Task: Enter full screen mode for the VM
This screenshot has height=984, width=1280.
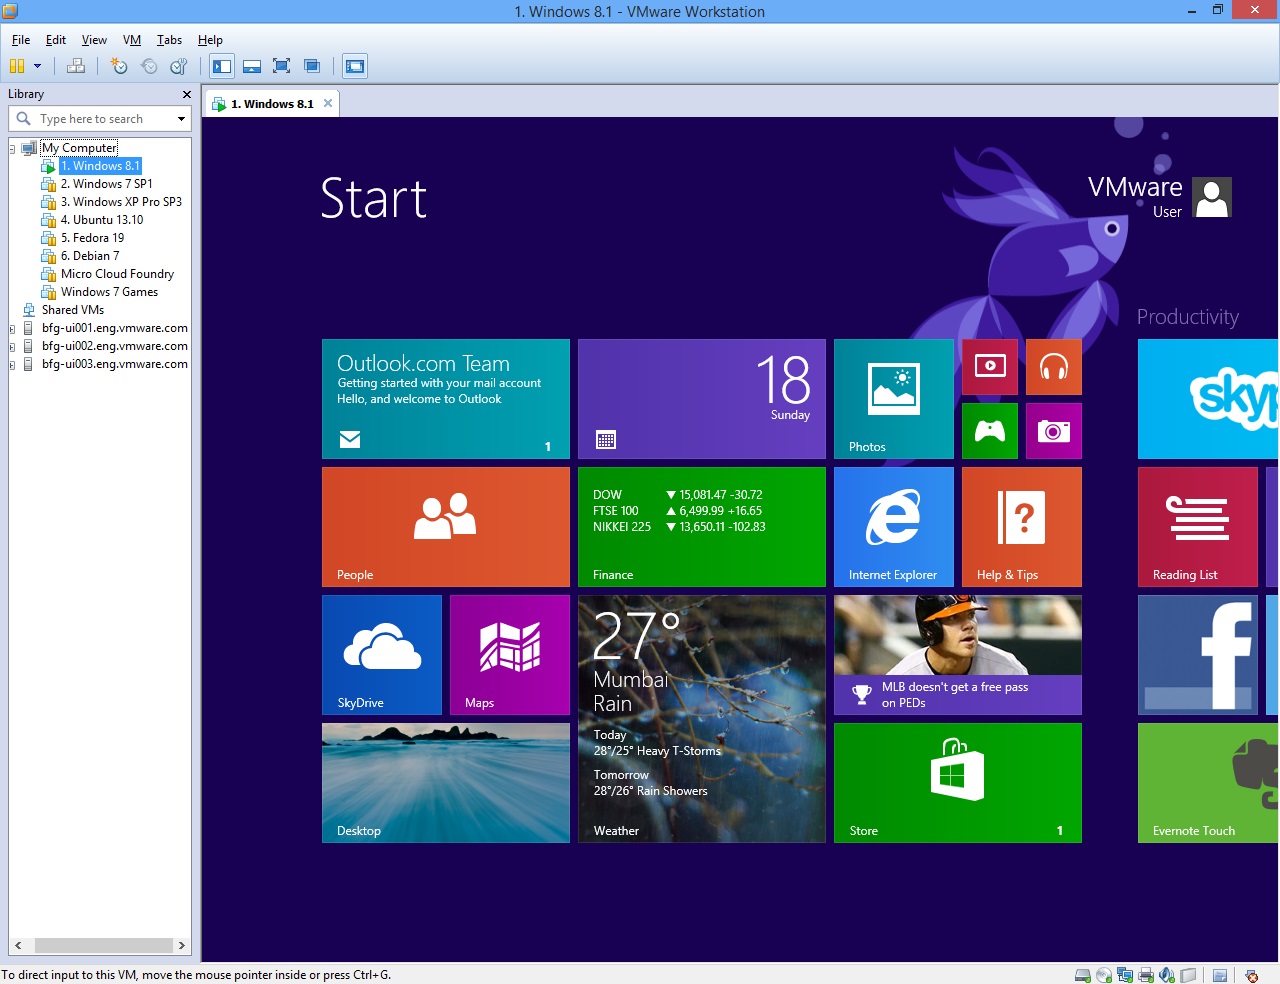Action: (282, 66)
